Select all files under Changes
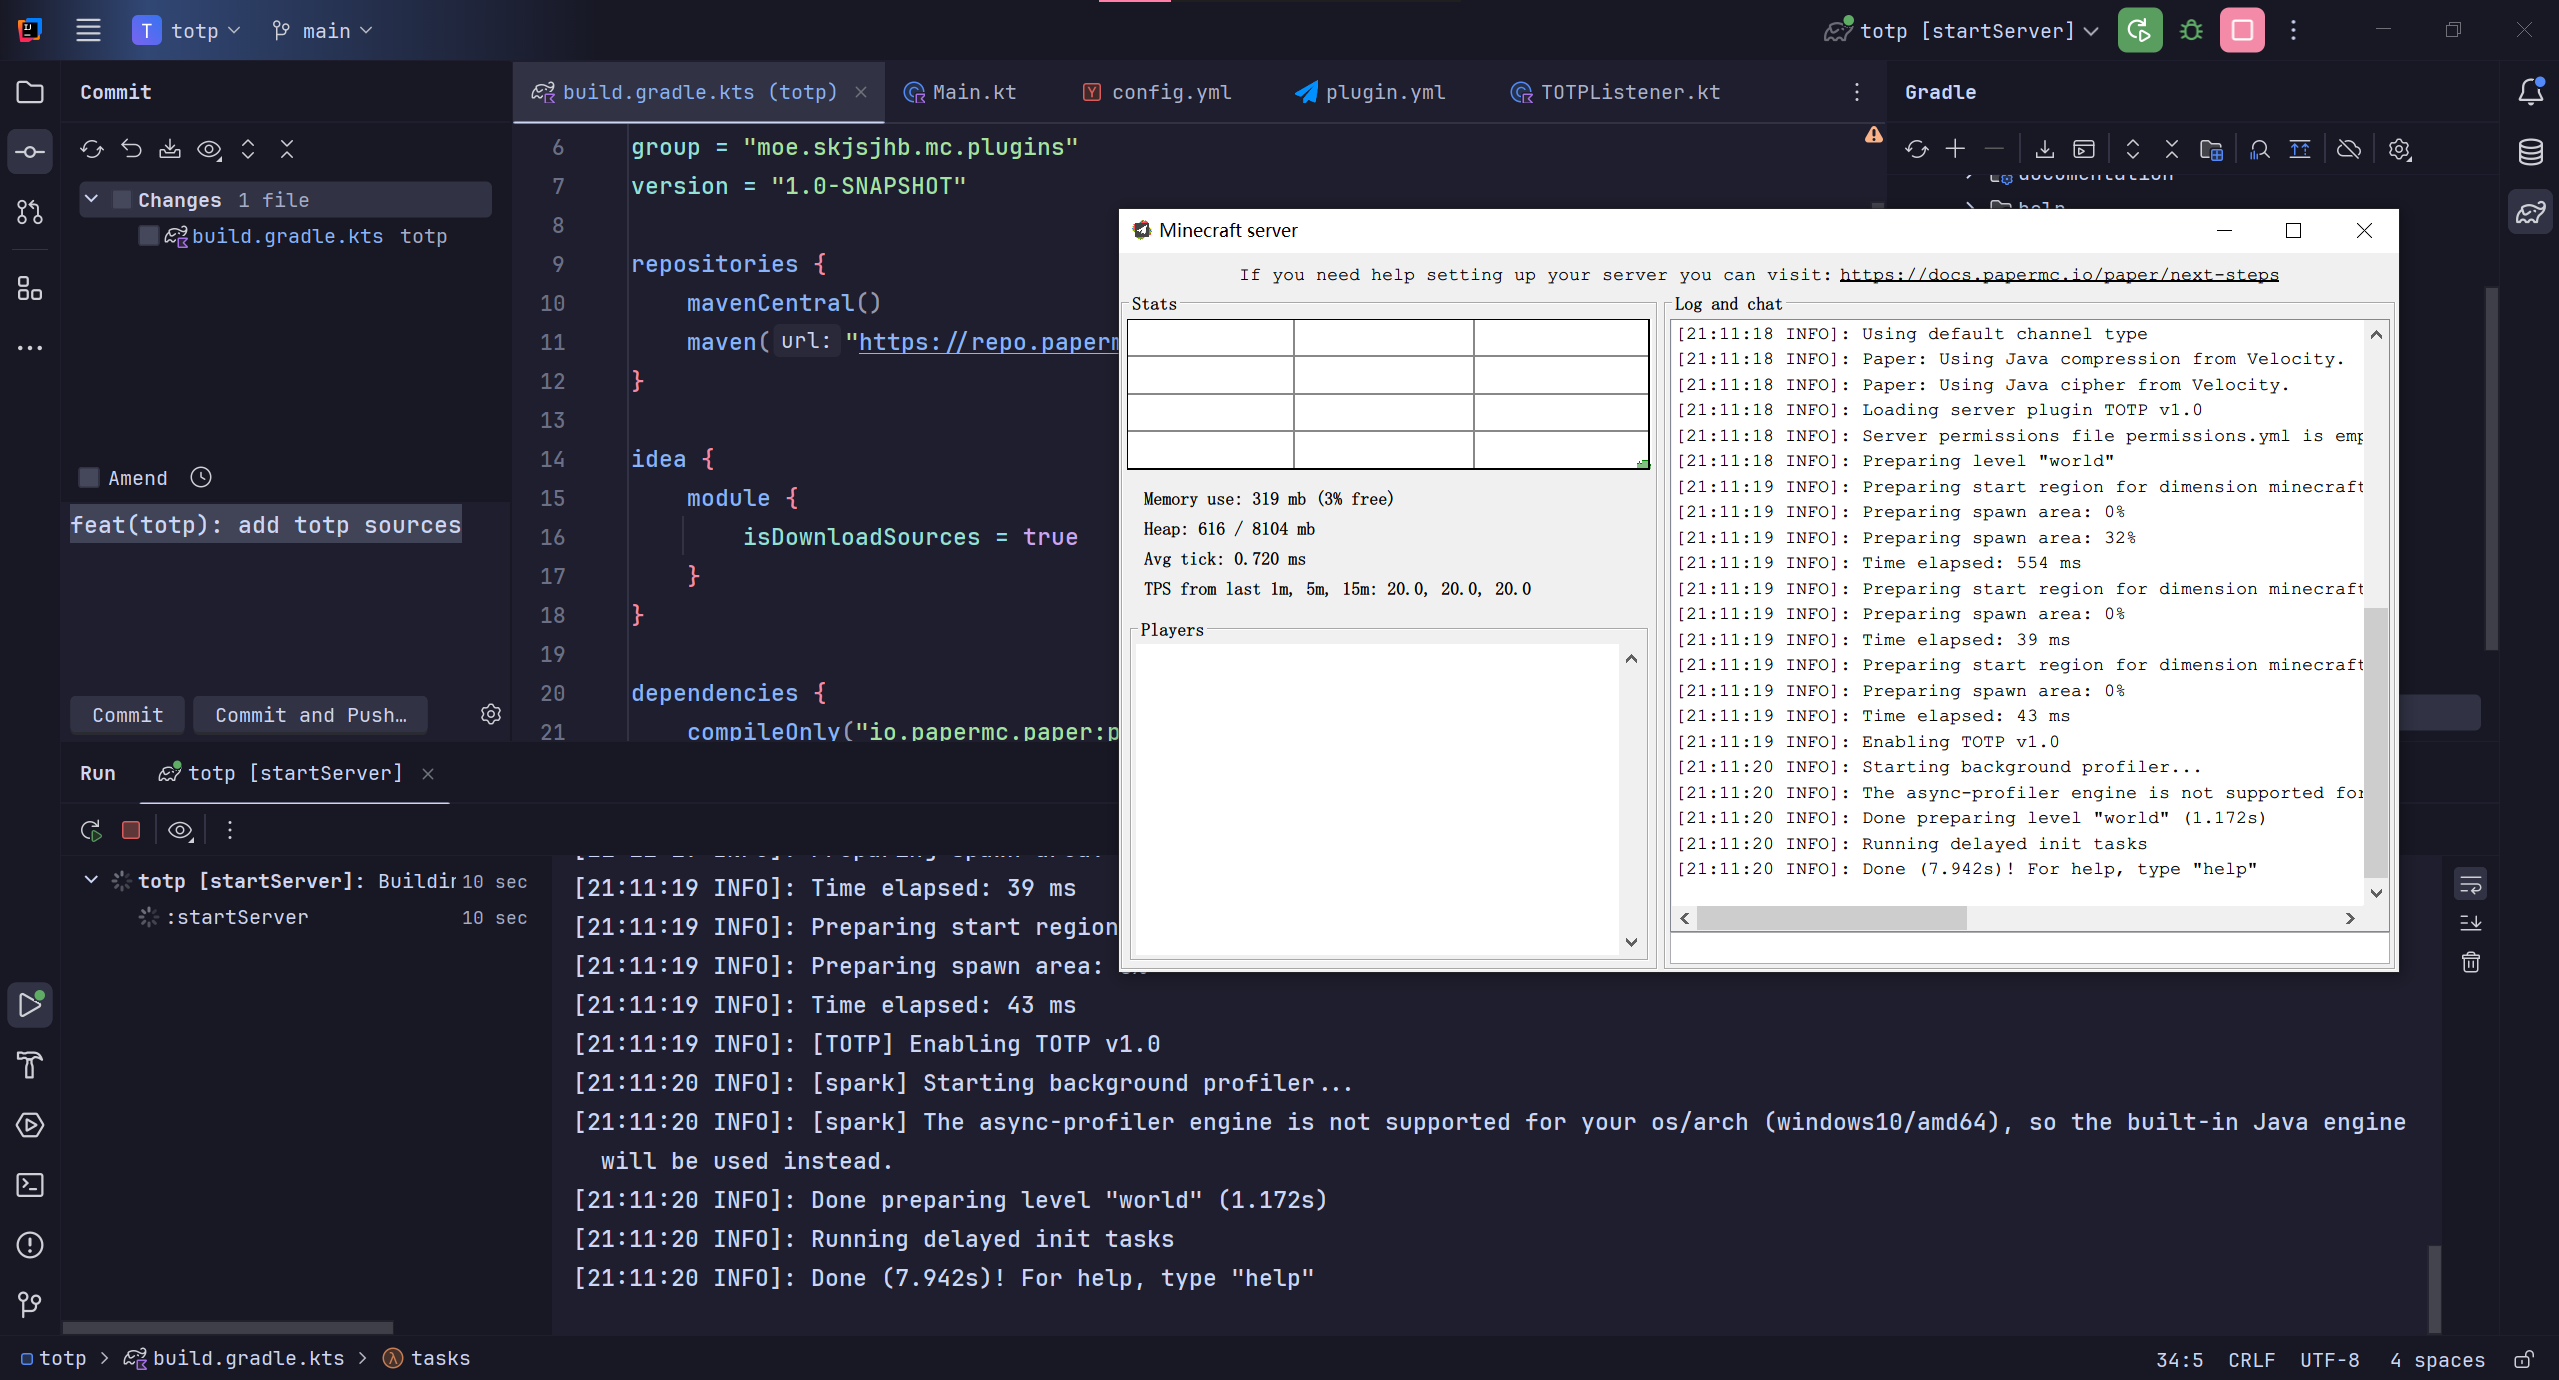This screenshot has height=1380, width=2559. (121, 199)
